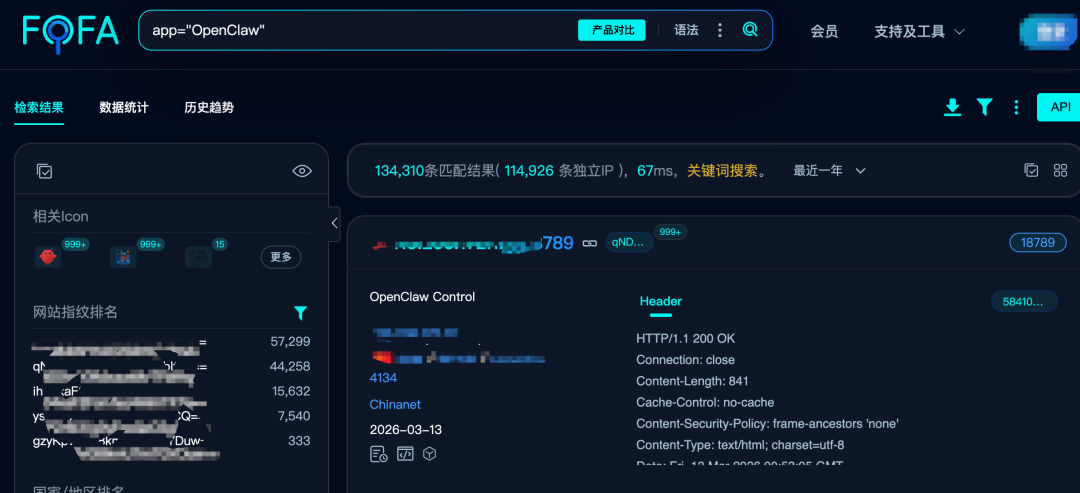Click the Cache-Control: no-cache header line

point(705,402)
